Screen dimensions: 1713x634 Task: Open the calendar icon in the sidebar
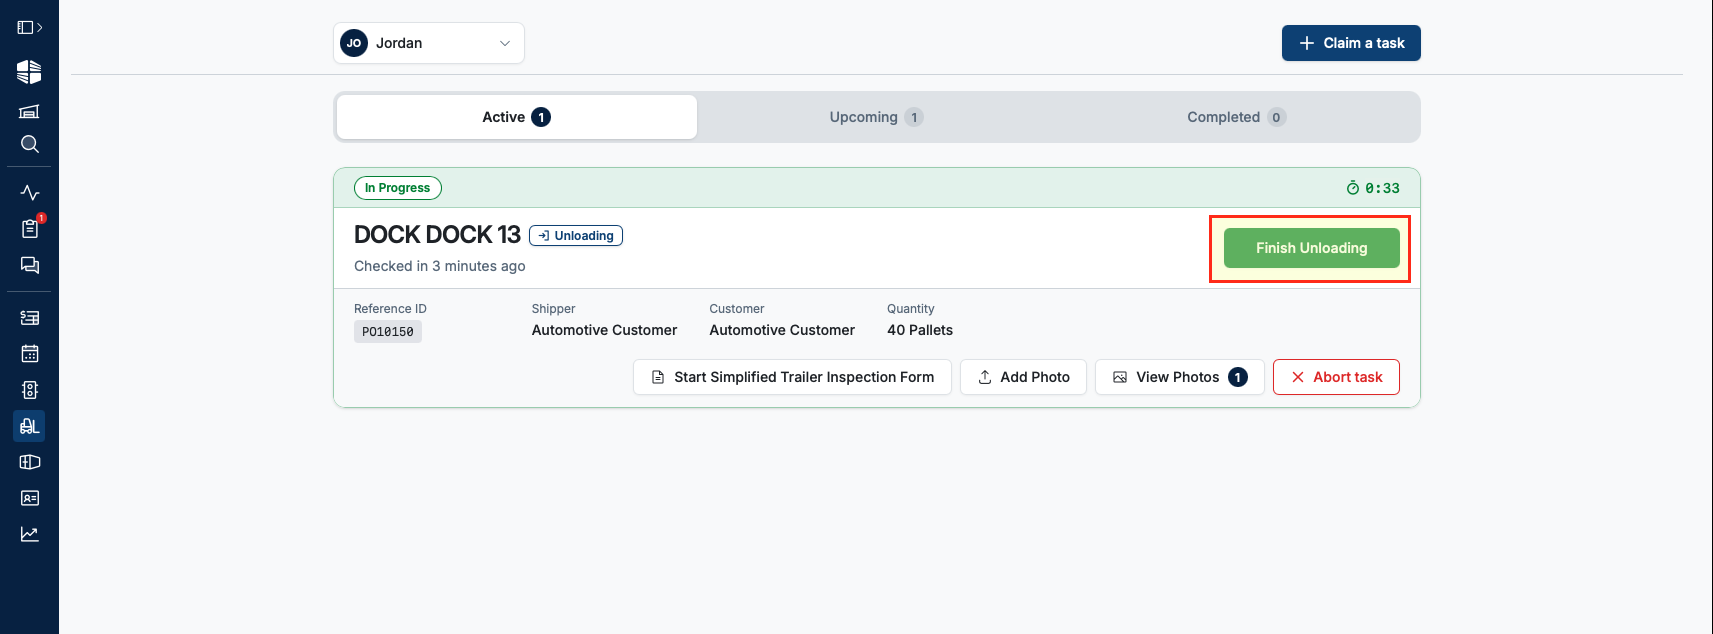[x=30, y=354]
